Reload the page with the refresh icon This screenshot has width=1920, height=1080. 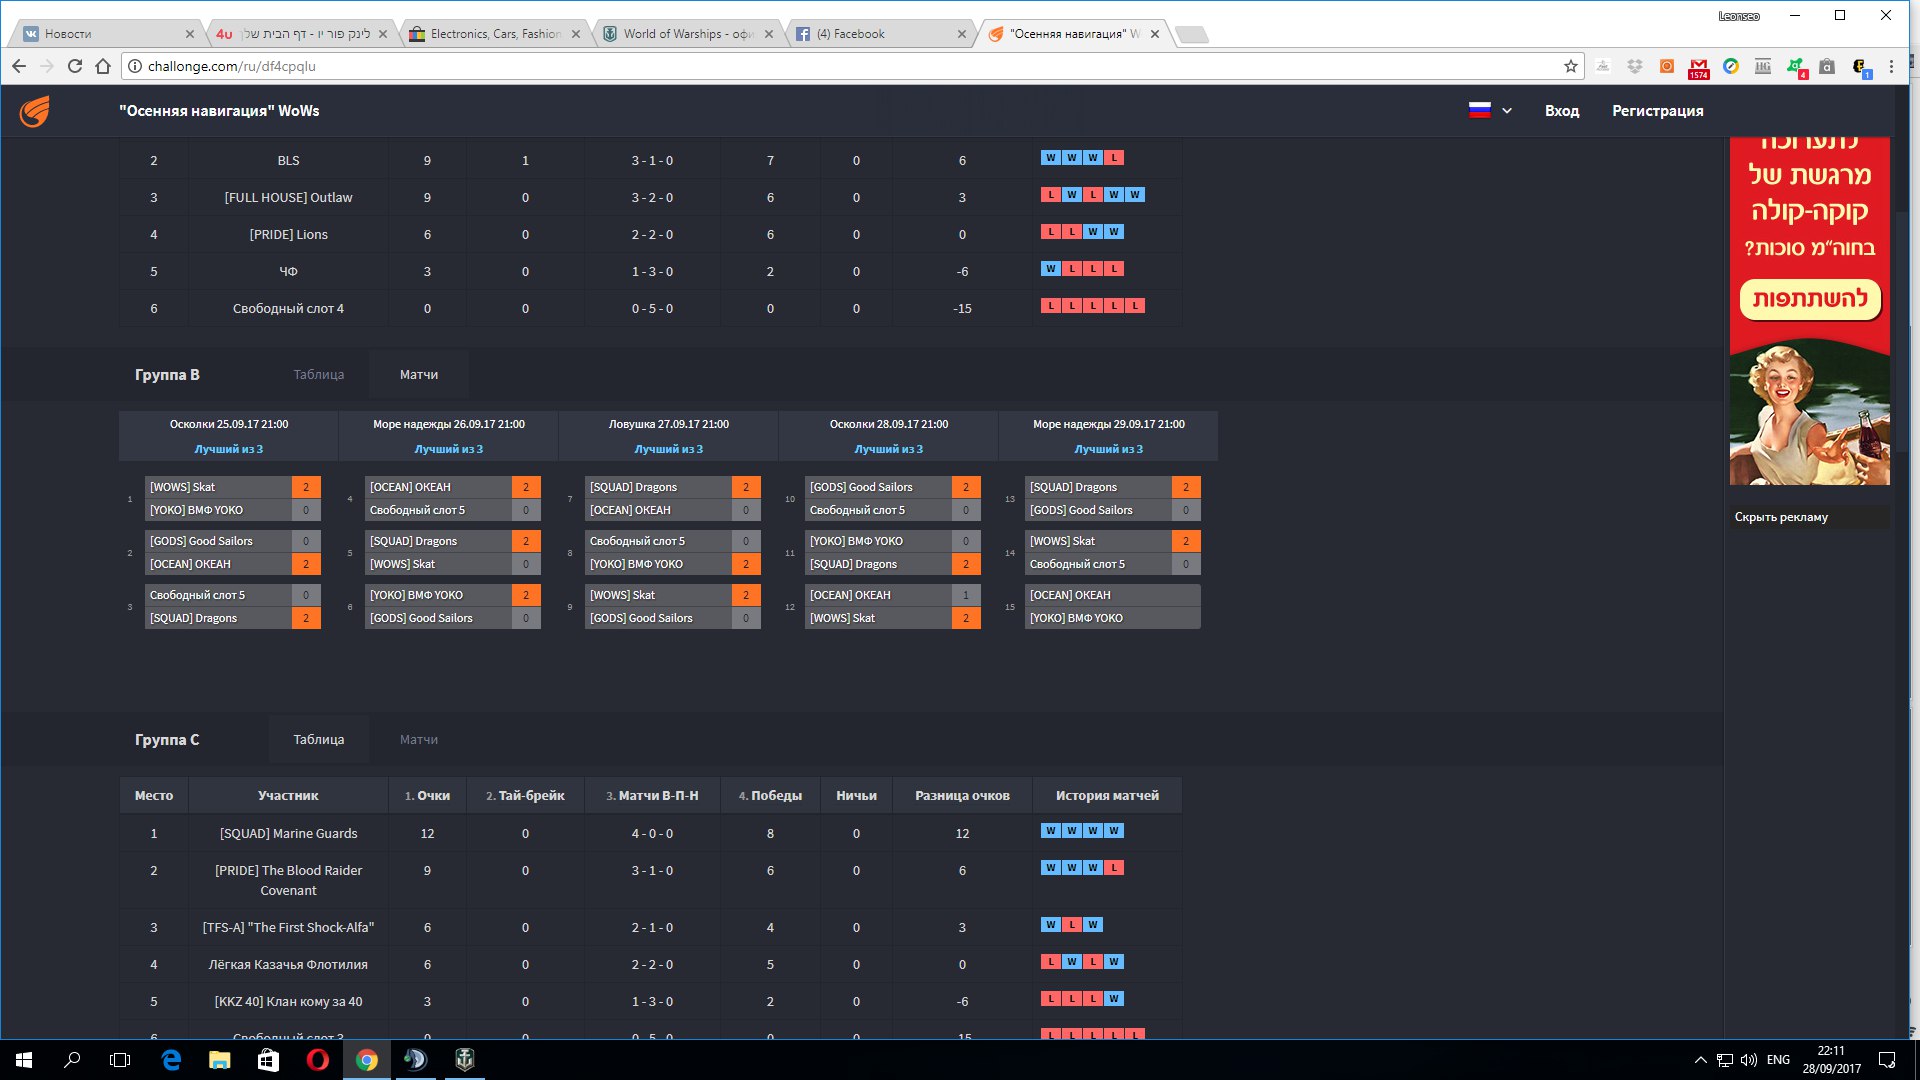75,66
